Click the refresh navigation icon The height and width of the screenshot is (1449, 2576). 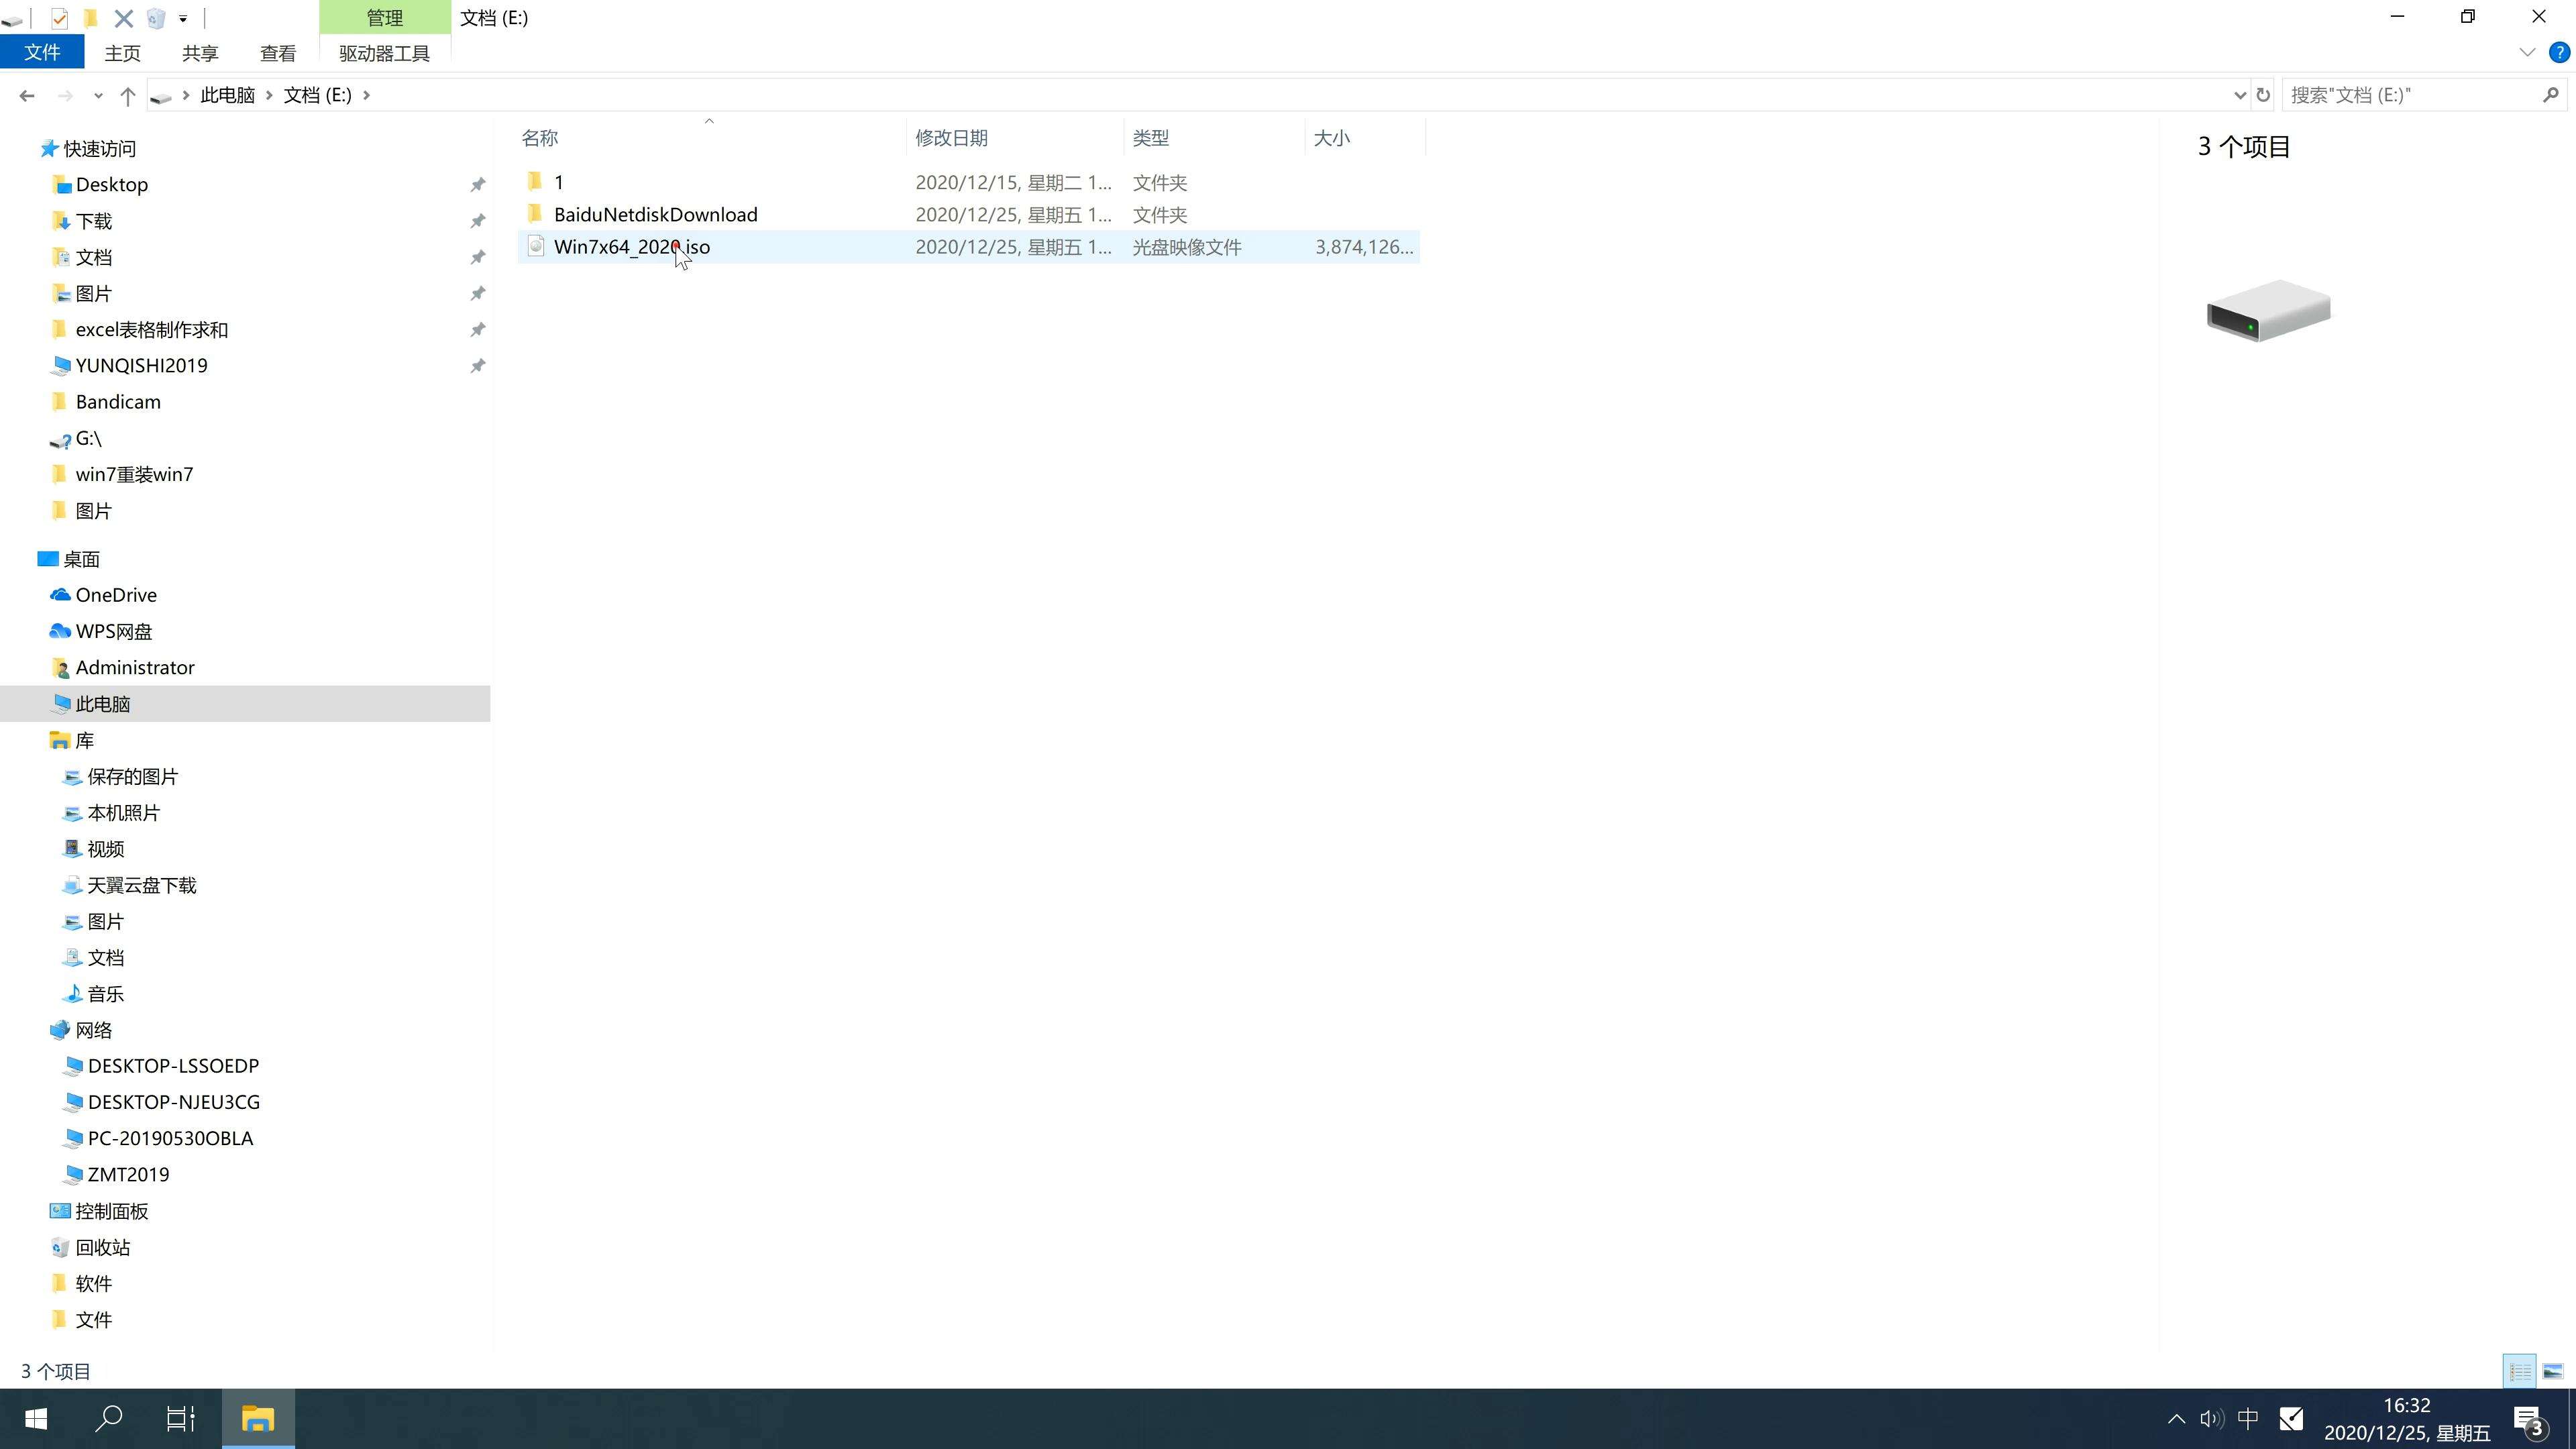coord(2263,94)
